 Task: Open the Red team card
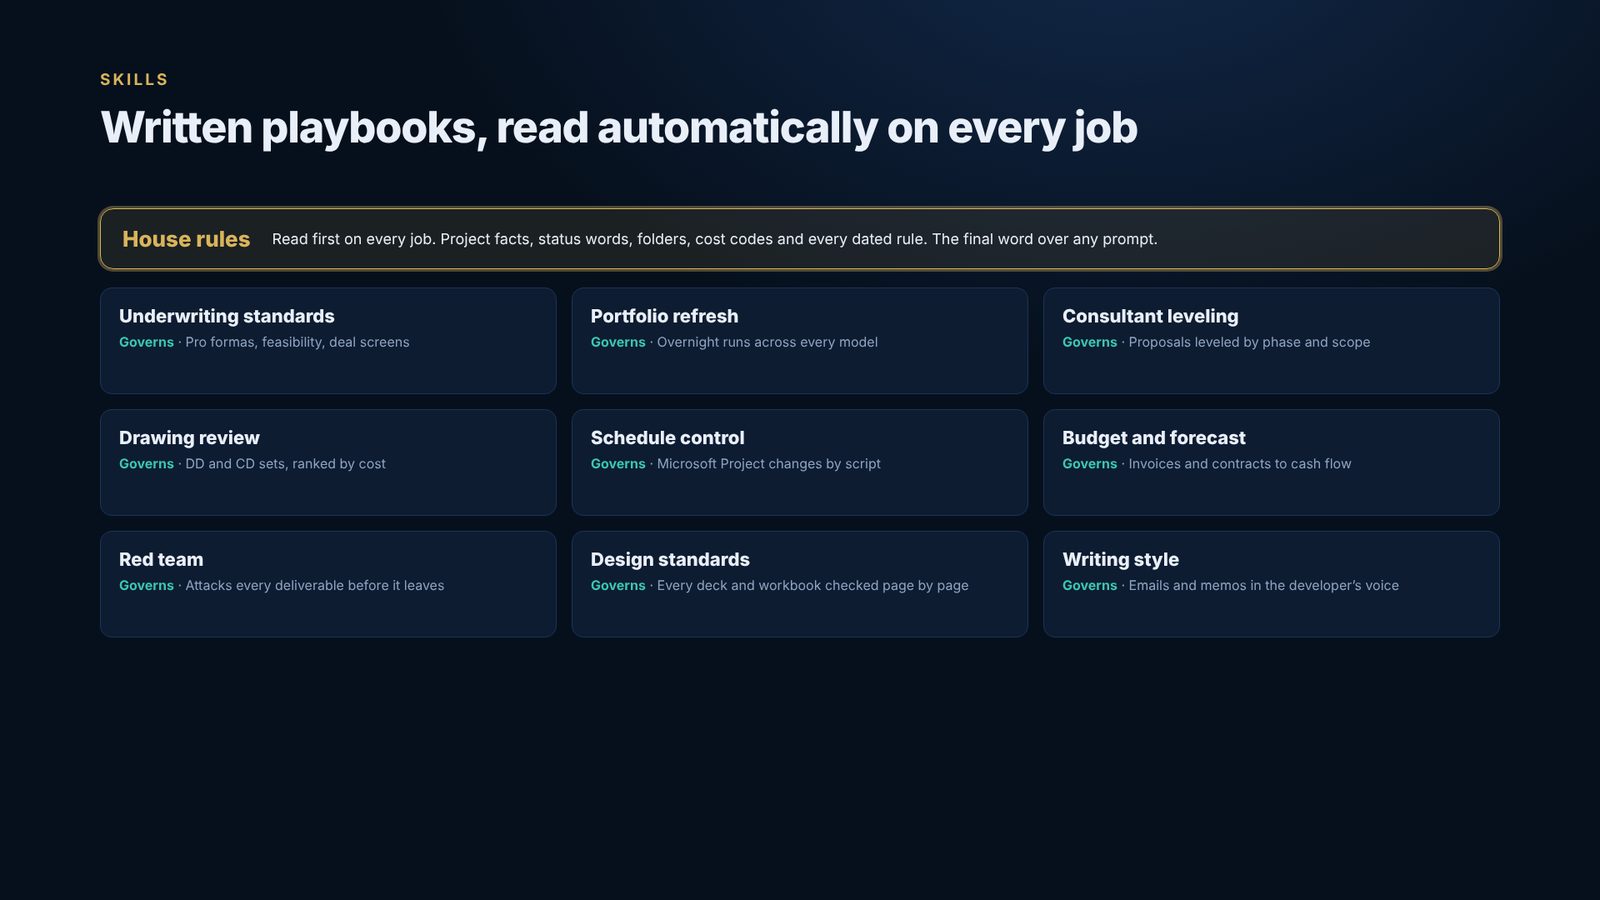pos(328,584)
